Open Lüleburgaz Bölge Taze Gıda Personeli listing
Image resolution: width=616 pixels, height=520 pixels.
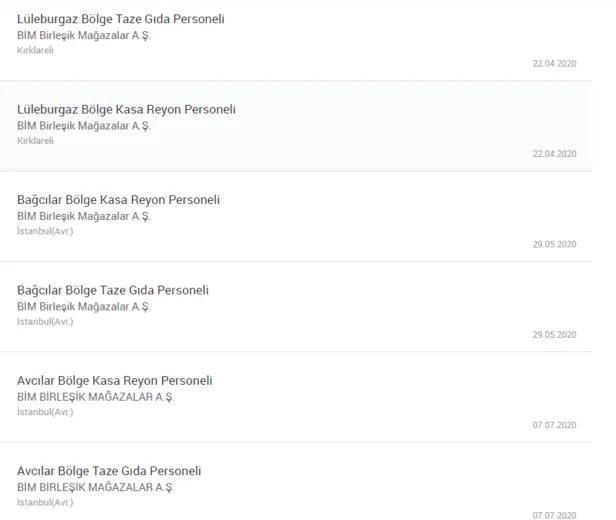click(121, 19)
